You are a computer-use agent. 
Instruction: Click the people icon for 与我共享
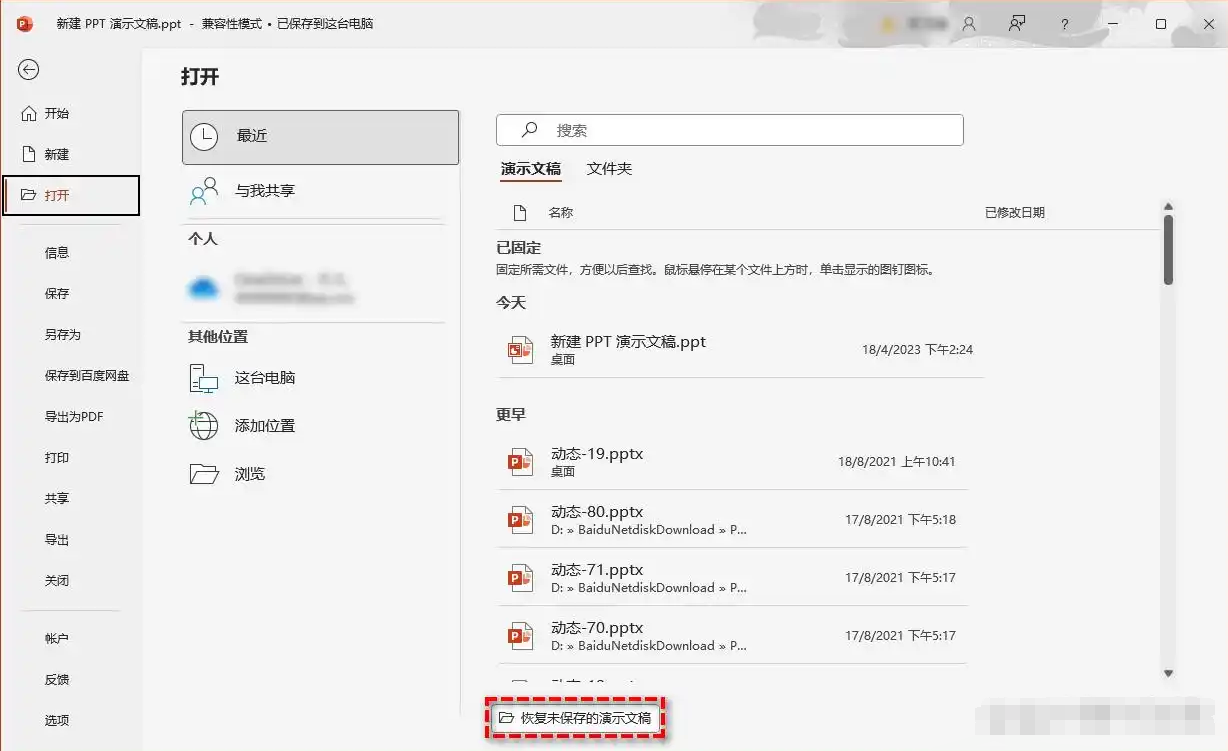click(204, 191)
